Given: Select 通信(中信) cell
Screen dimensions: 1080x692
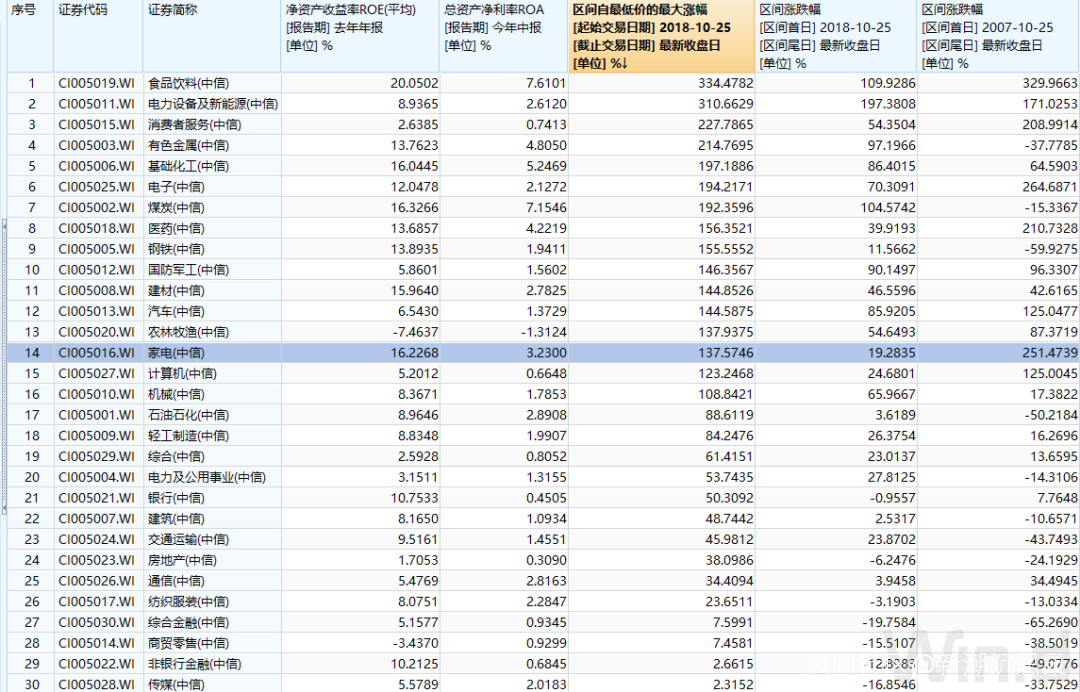Looking at the screenshot, I should [x=176, y=580].
